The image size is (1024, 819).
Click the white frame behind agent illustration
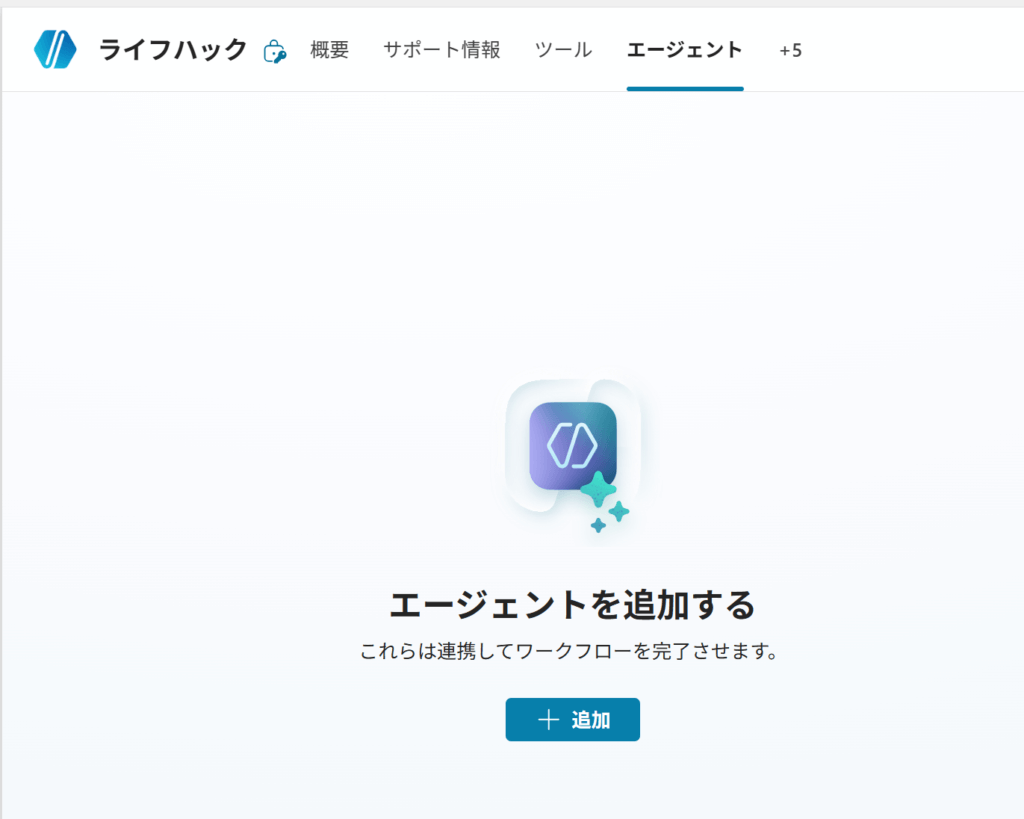tap(522, 490)
